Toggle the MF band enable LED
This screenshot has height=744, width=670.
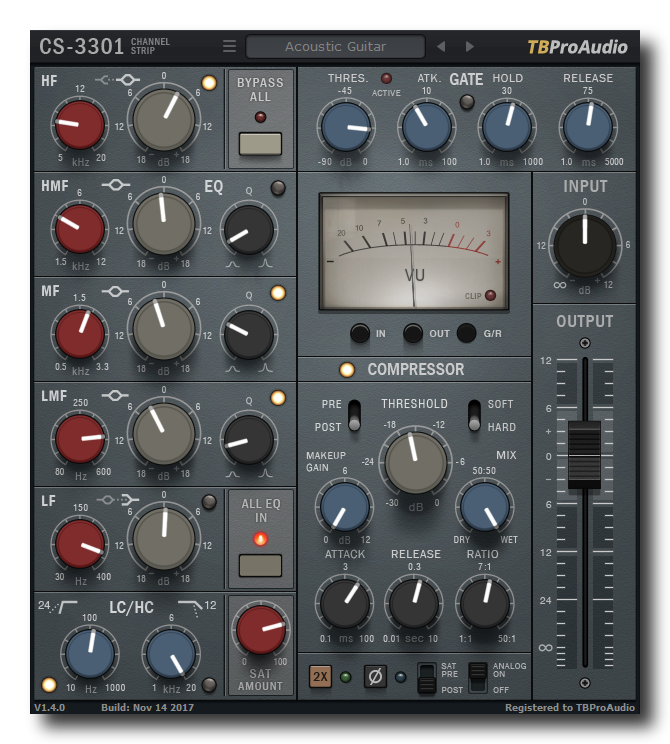(x=278, y=293)
